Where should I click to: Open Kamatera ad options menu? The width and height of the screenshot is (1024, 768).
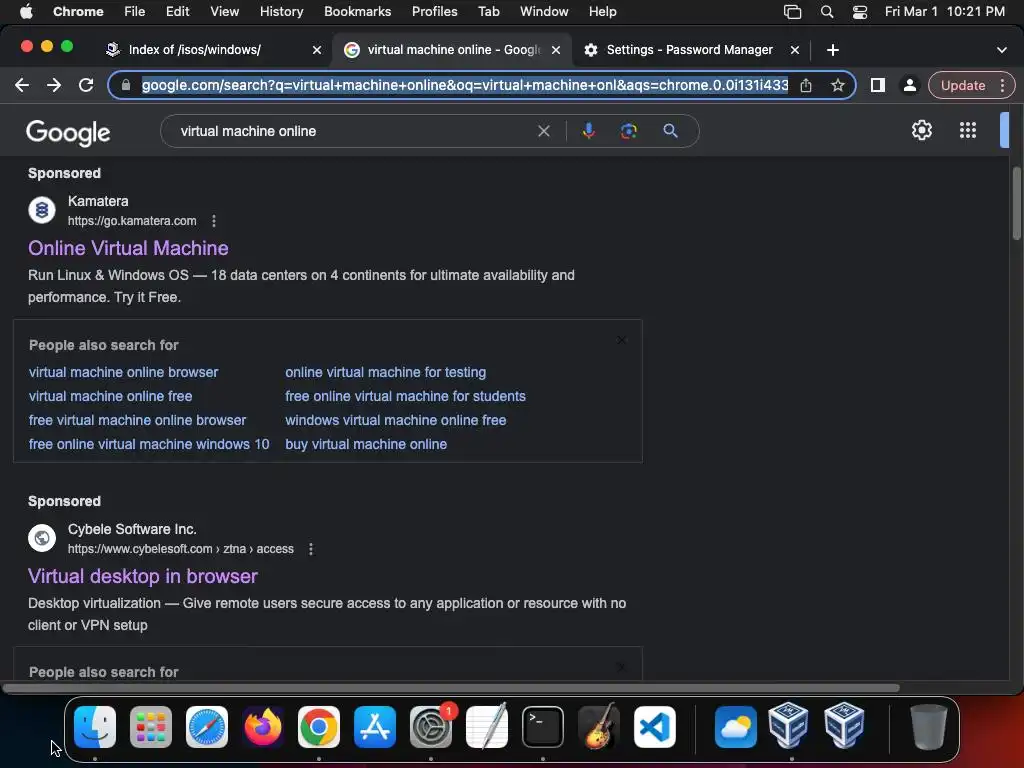pyautogui.click(x=214, y=221)
